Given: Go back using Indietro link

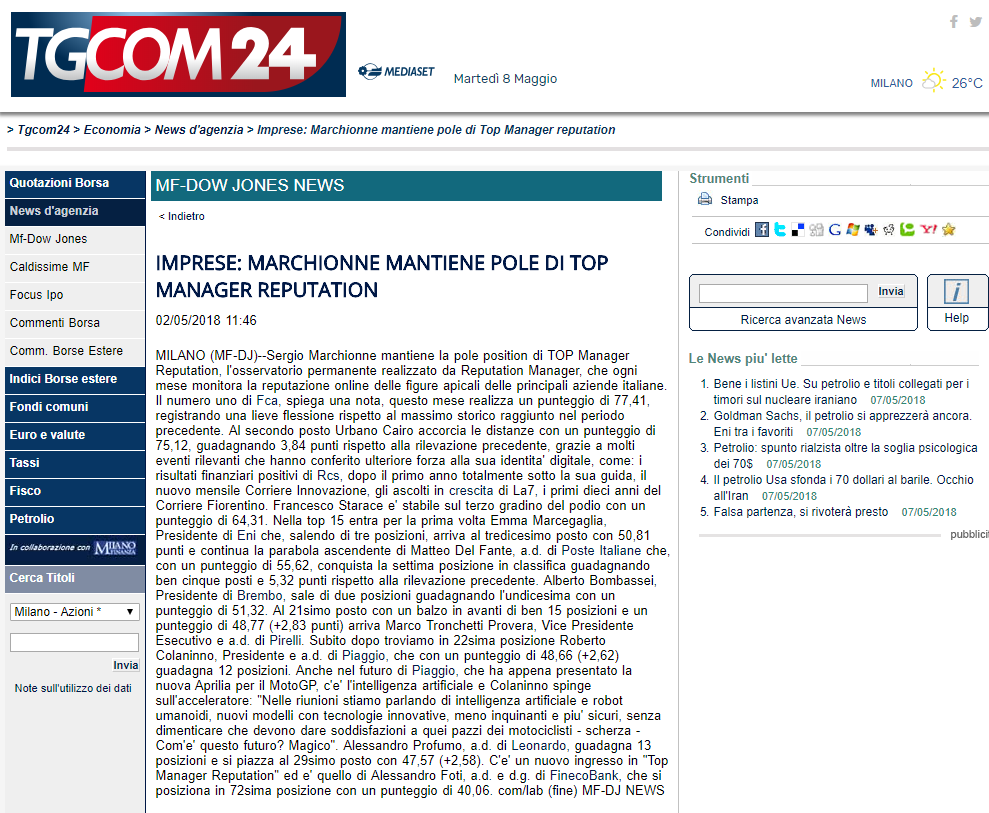Looking at the screenshot, I should [182, 216].
